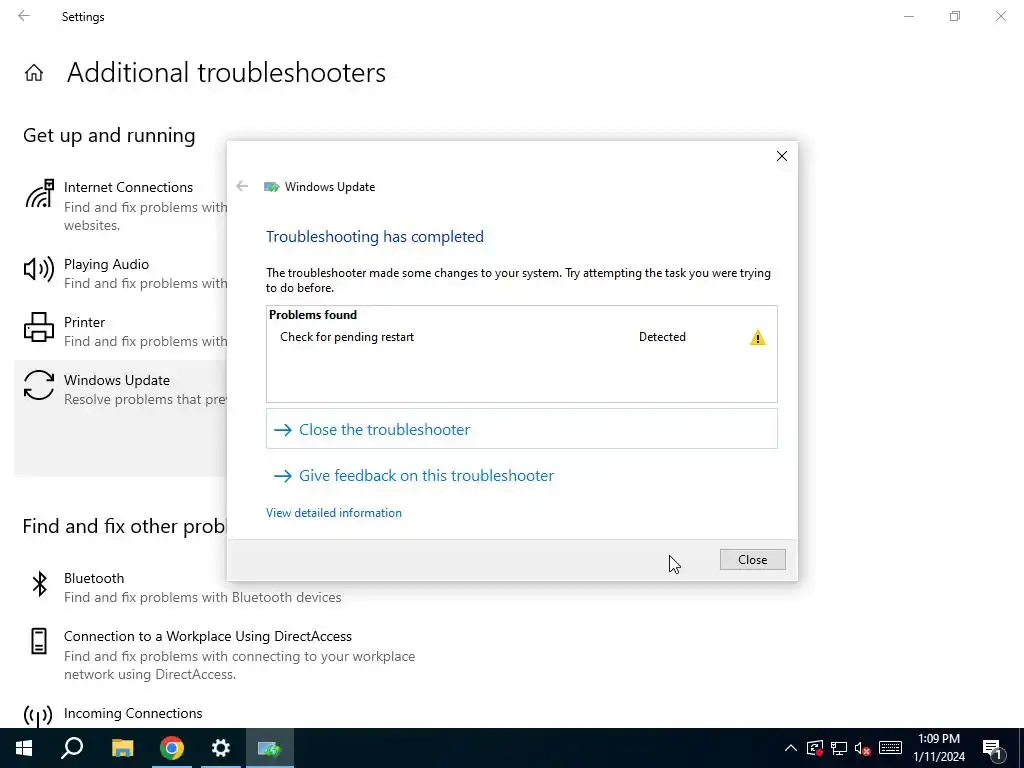Select Incoming Connections troubleshooter label

[133, 713]
